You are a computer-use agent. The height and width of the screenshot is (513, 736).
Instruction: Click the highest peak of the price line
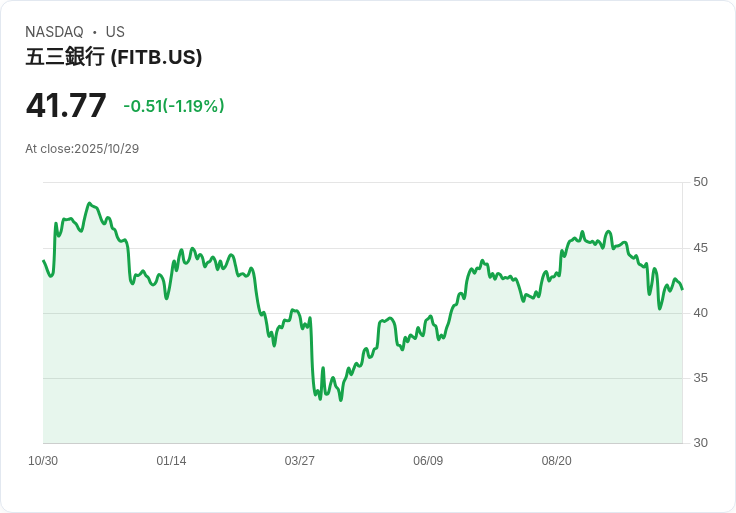click(89, 203)
